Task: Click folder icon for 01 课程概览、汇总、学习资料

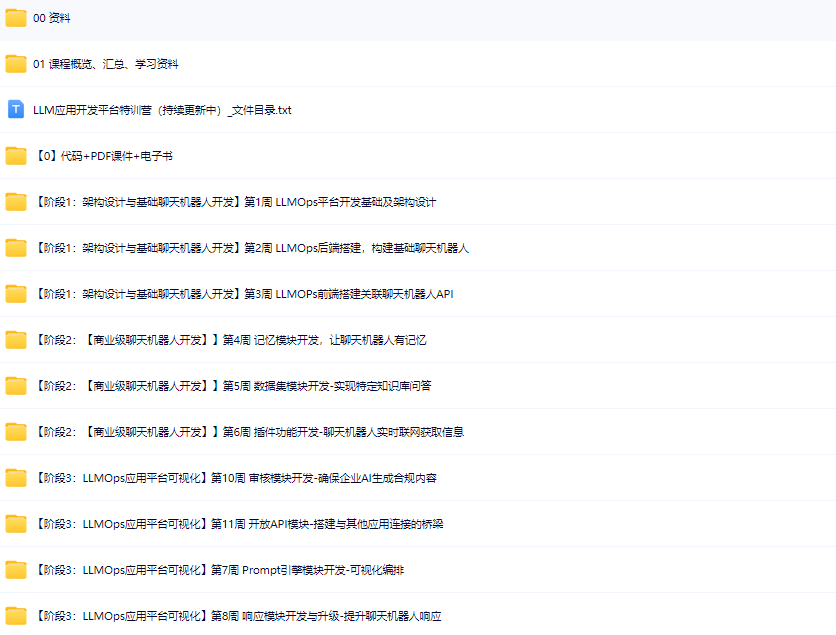Action: point(16,64)
